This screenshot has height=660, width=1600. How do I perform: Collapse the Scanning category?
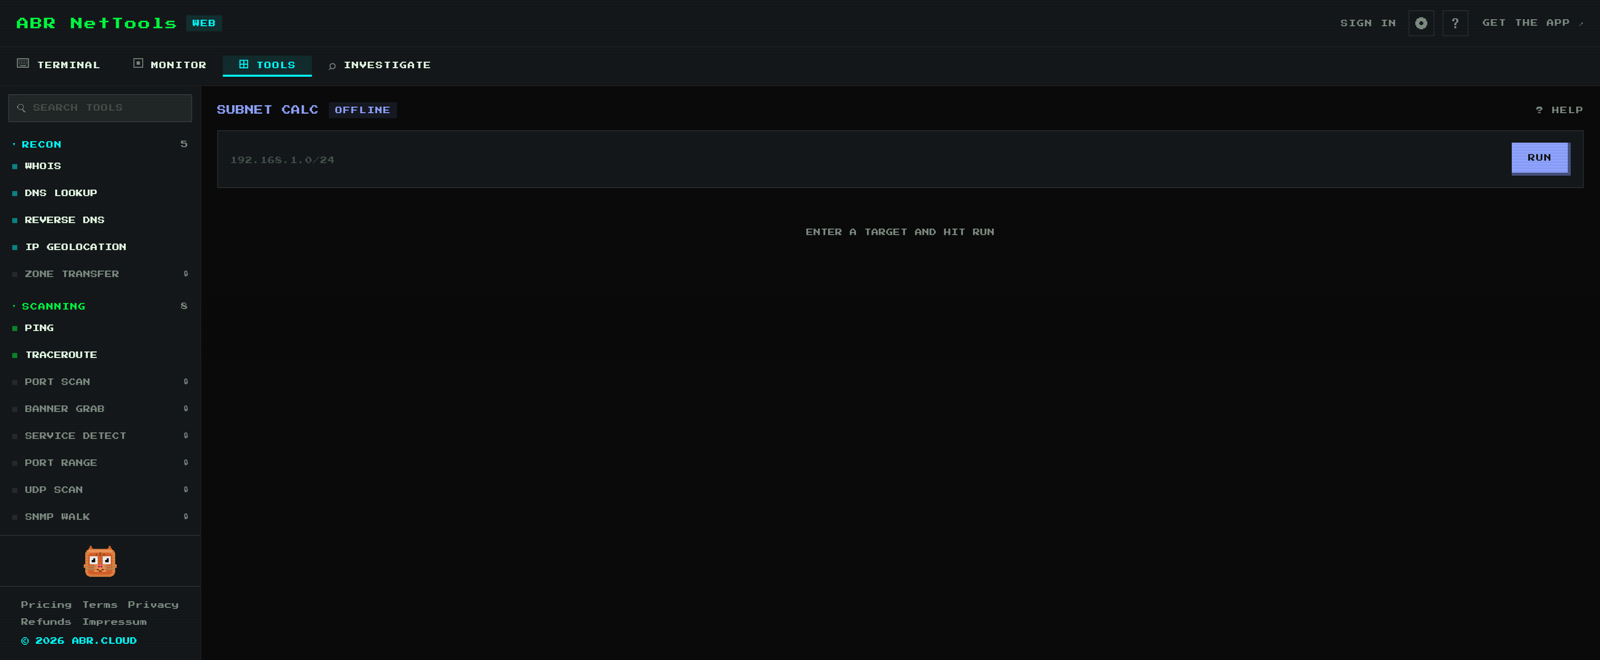click(x=100, y=306)
